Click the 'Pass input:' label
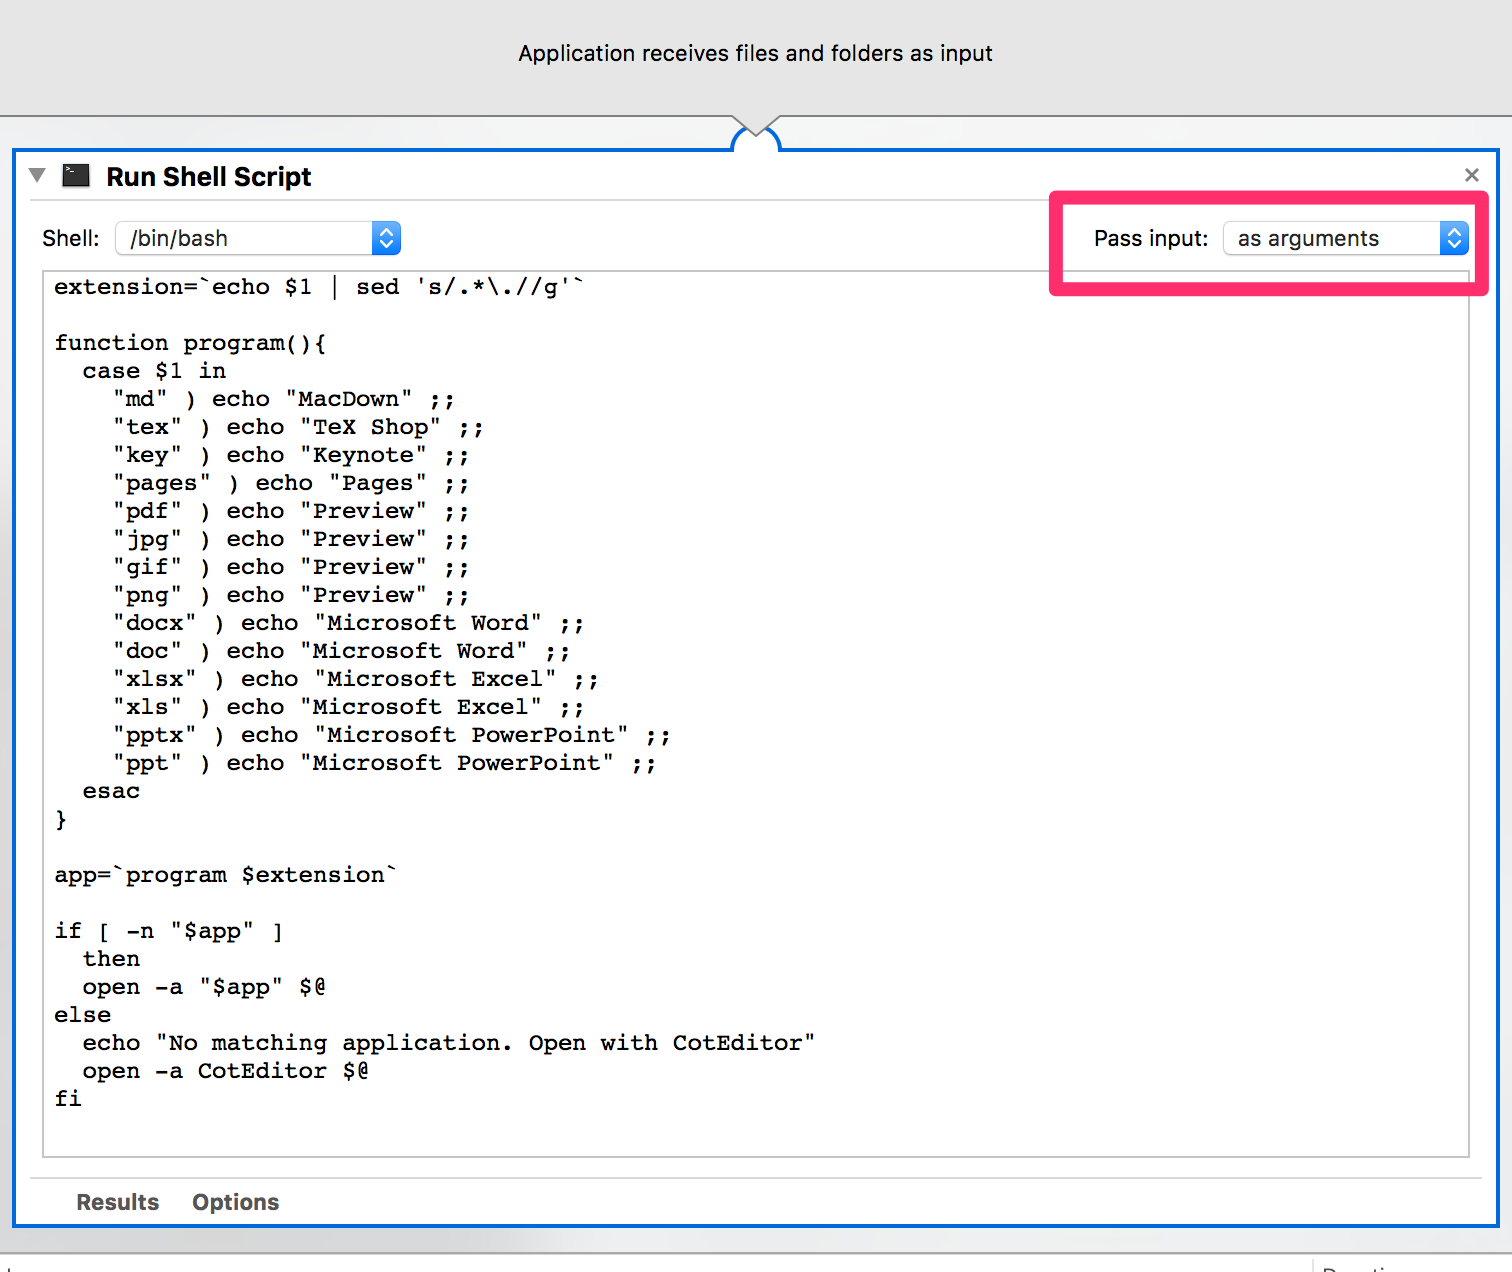Viewport: 1512px width, 1272px height. coord(1151,238)
